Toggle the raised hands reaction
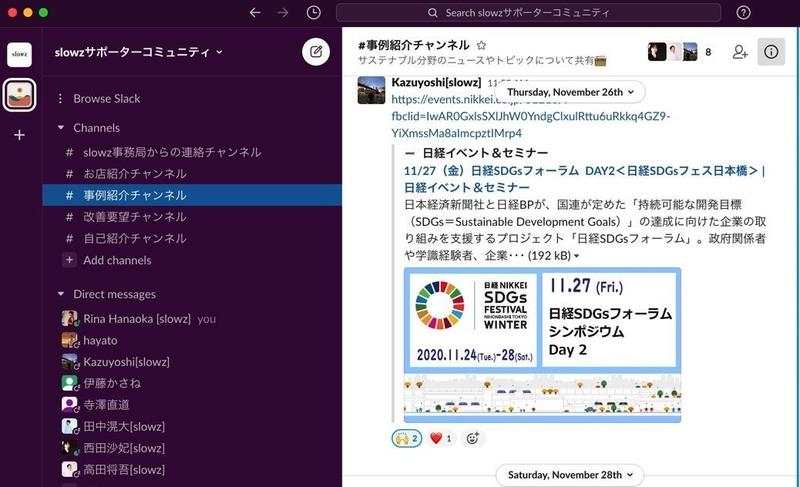The image size is (800, 487). click(x=407, y=438)
